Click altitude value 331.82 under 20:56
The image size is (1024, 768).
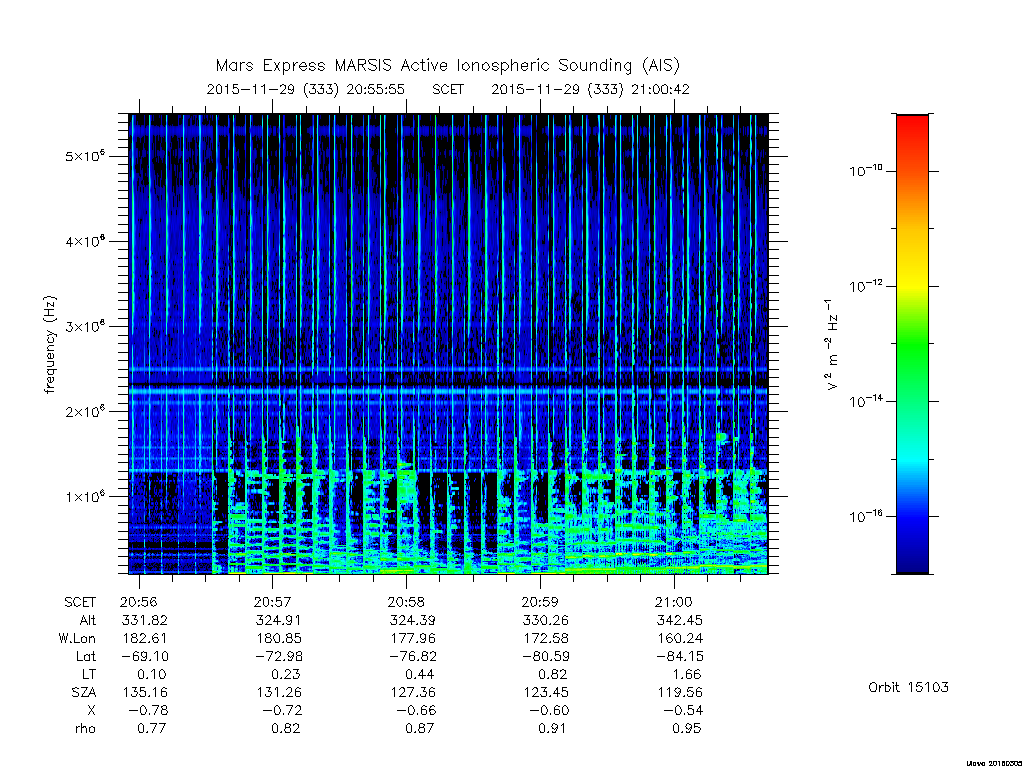coord(144,620)
